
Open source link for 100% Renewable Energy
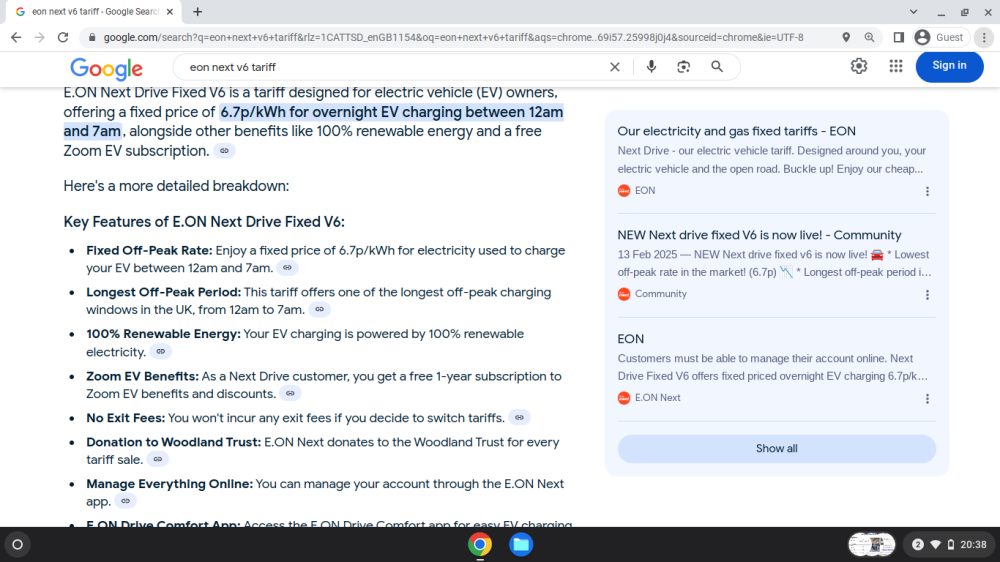[161, 351]
